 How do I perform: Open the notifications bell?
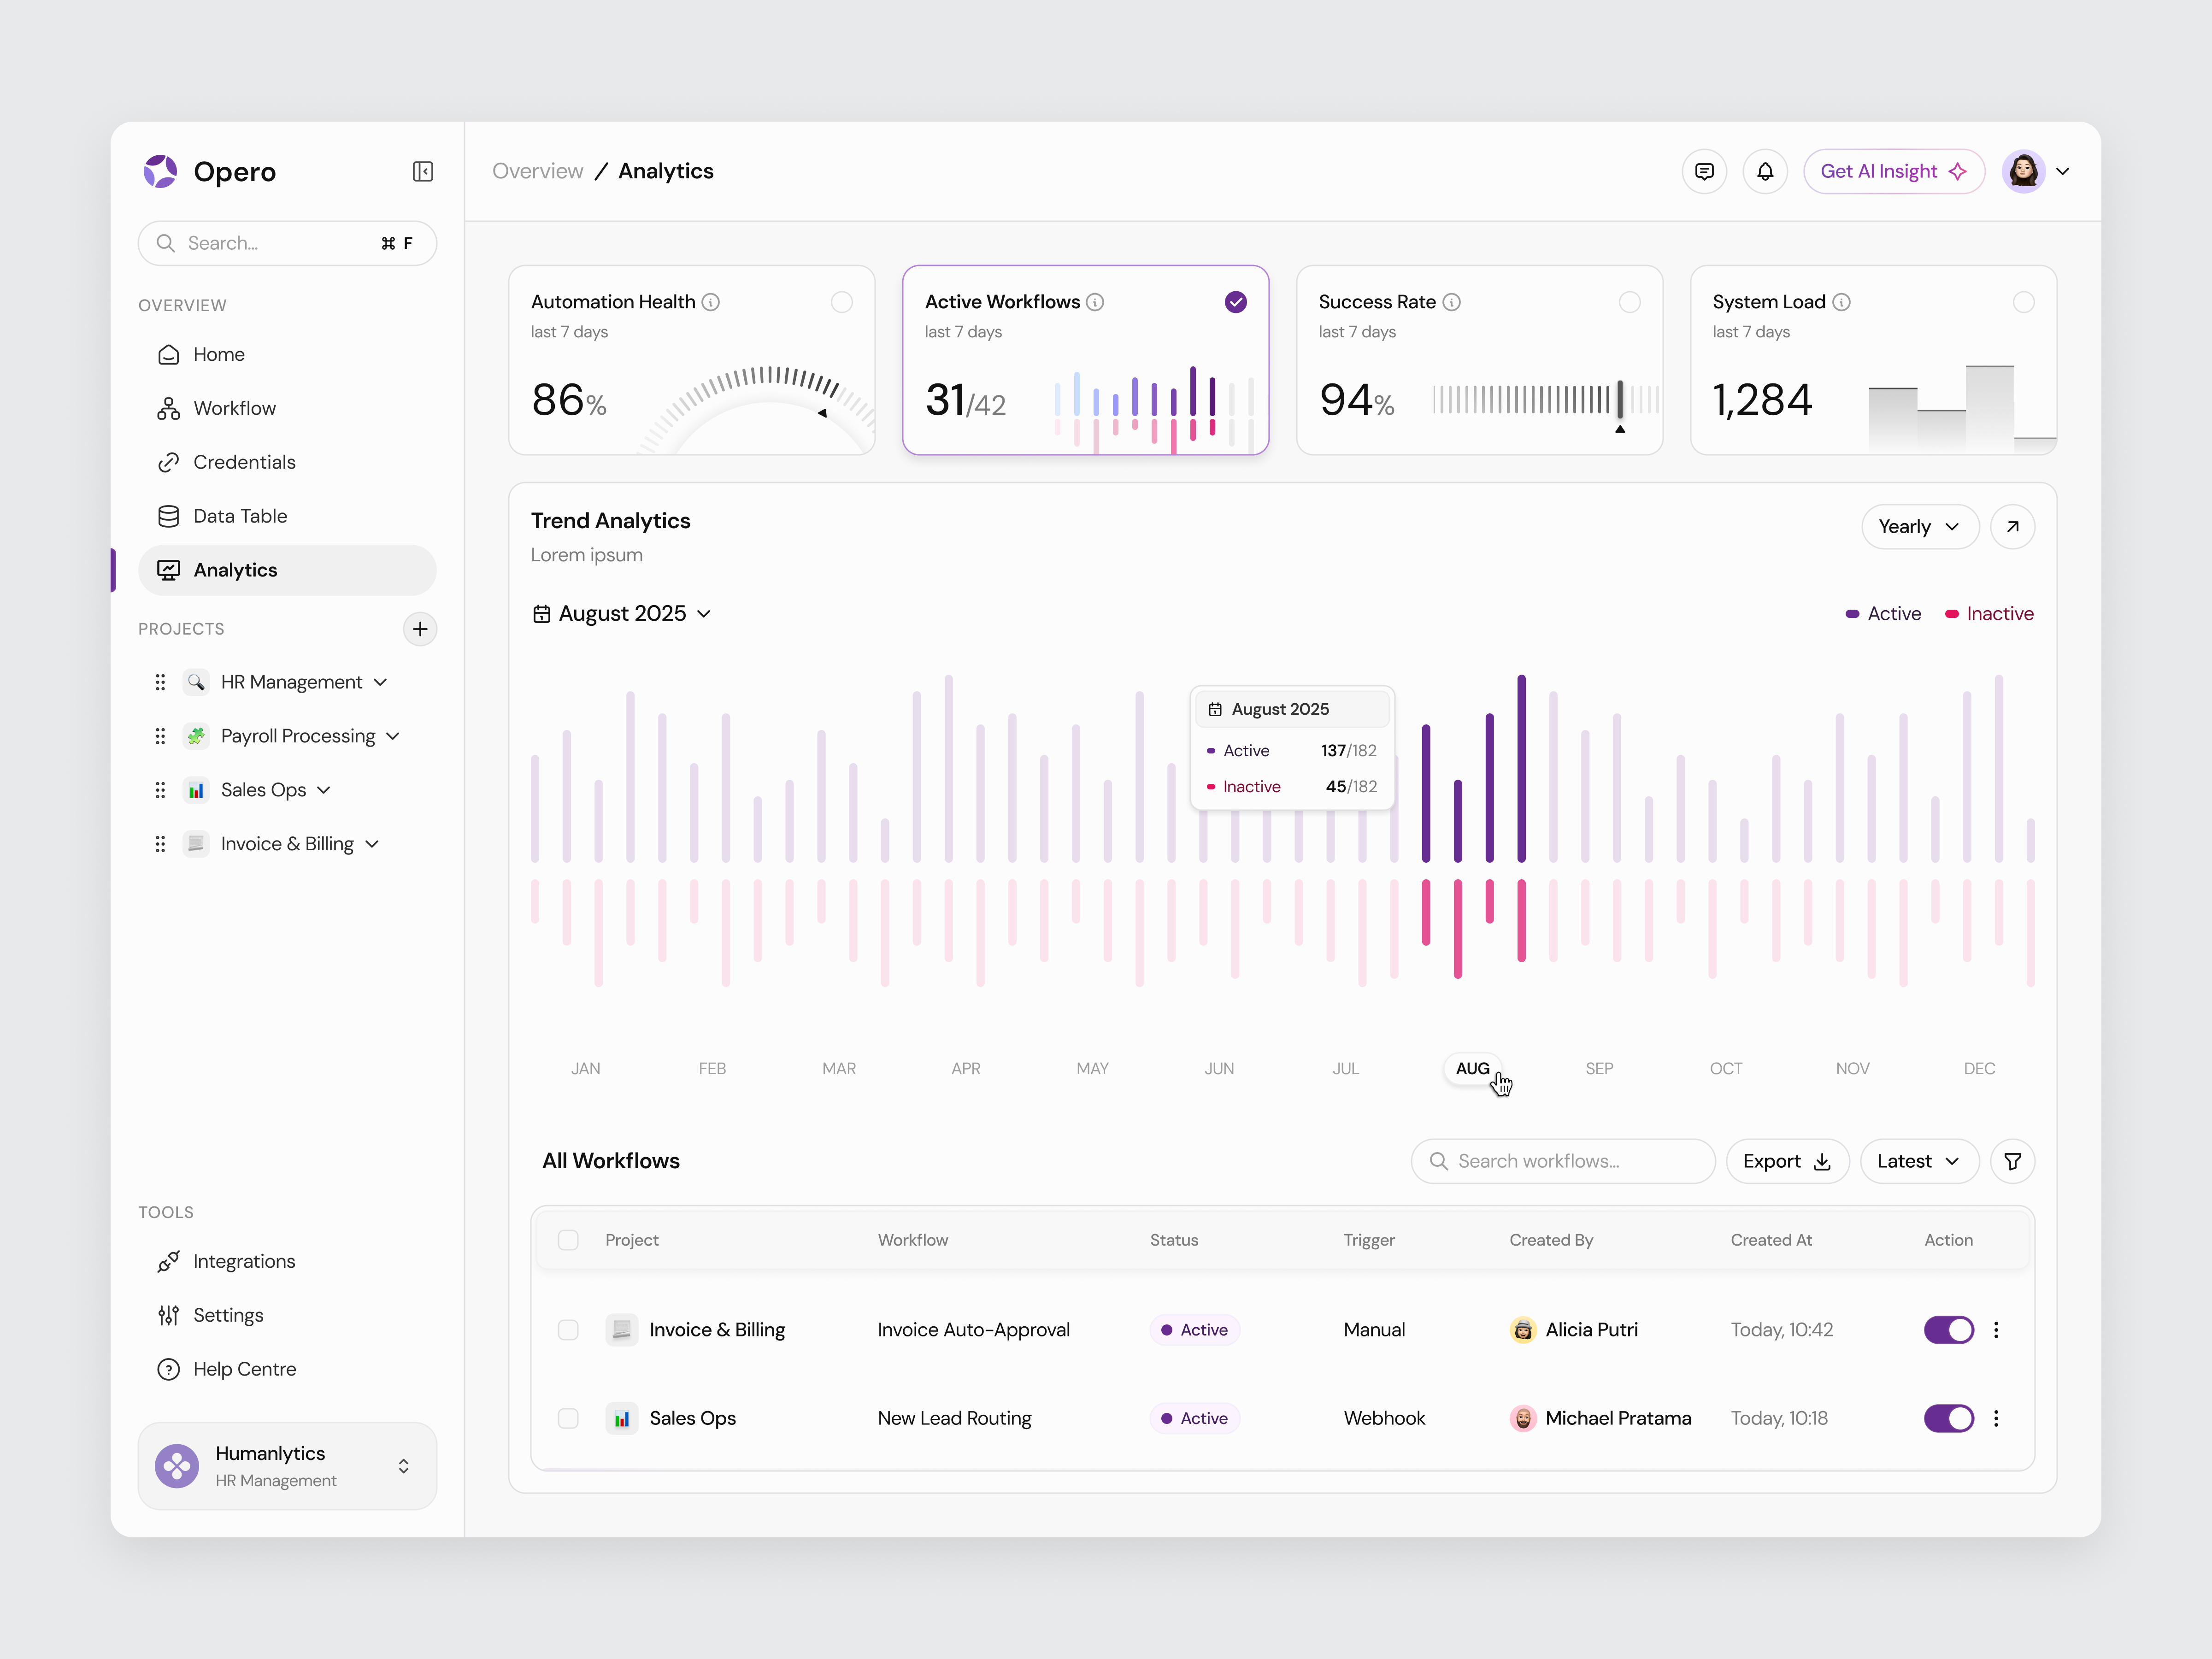point(1765,171)
